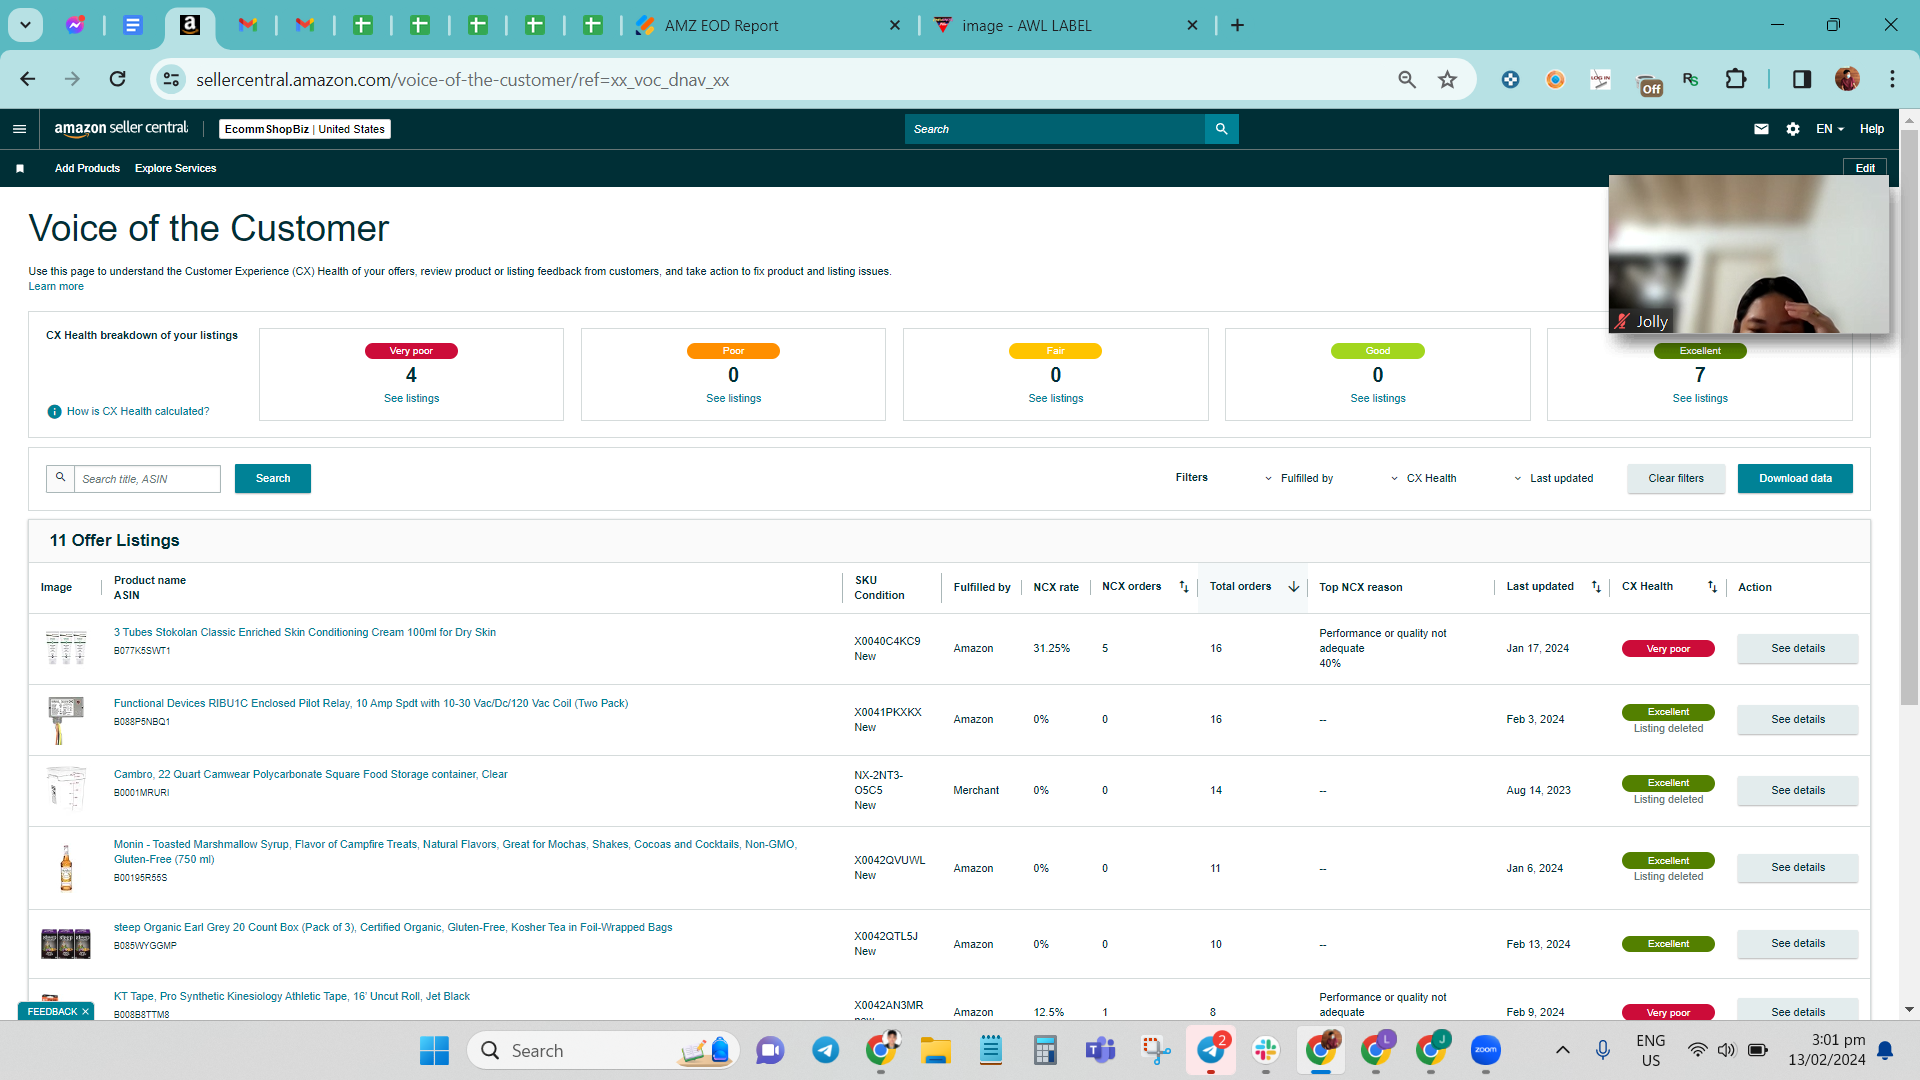
Task: Show hidden system tray icons
Action: point(1562,1051)
